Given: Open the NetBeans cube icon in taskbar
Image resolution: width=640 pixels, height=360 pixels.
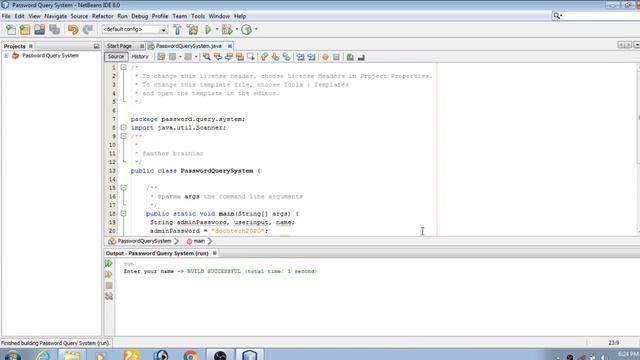Looking at the screenshot, I should pyautogui.click(x=249, y=355).
